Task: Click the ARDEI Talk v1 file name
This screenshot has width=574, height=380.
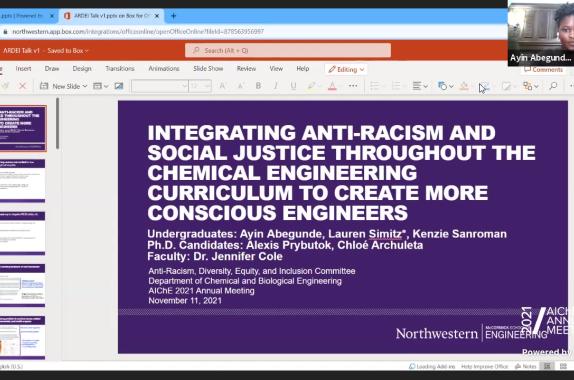Action: coord(21,51)
